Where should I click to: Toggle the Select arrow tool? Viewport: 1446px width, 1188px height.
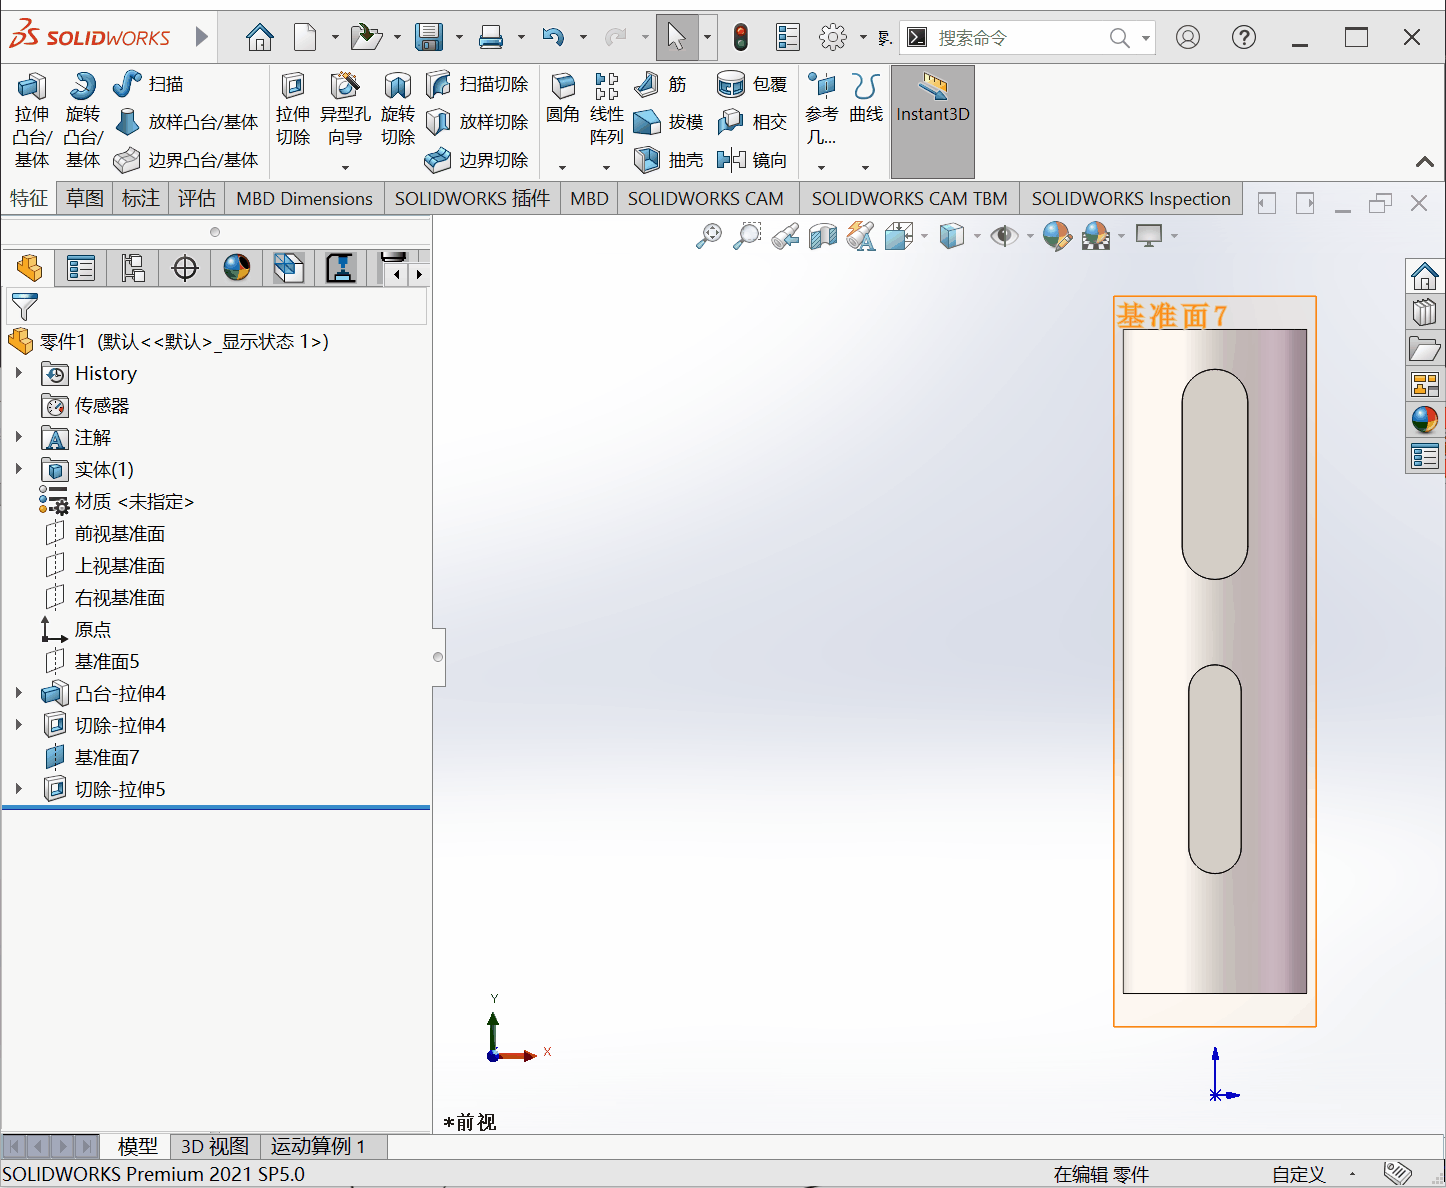tap(677, 38)
